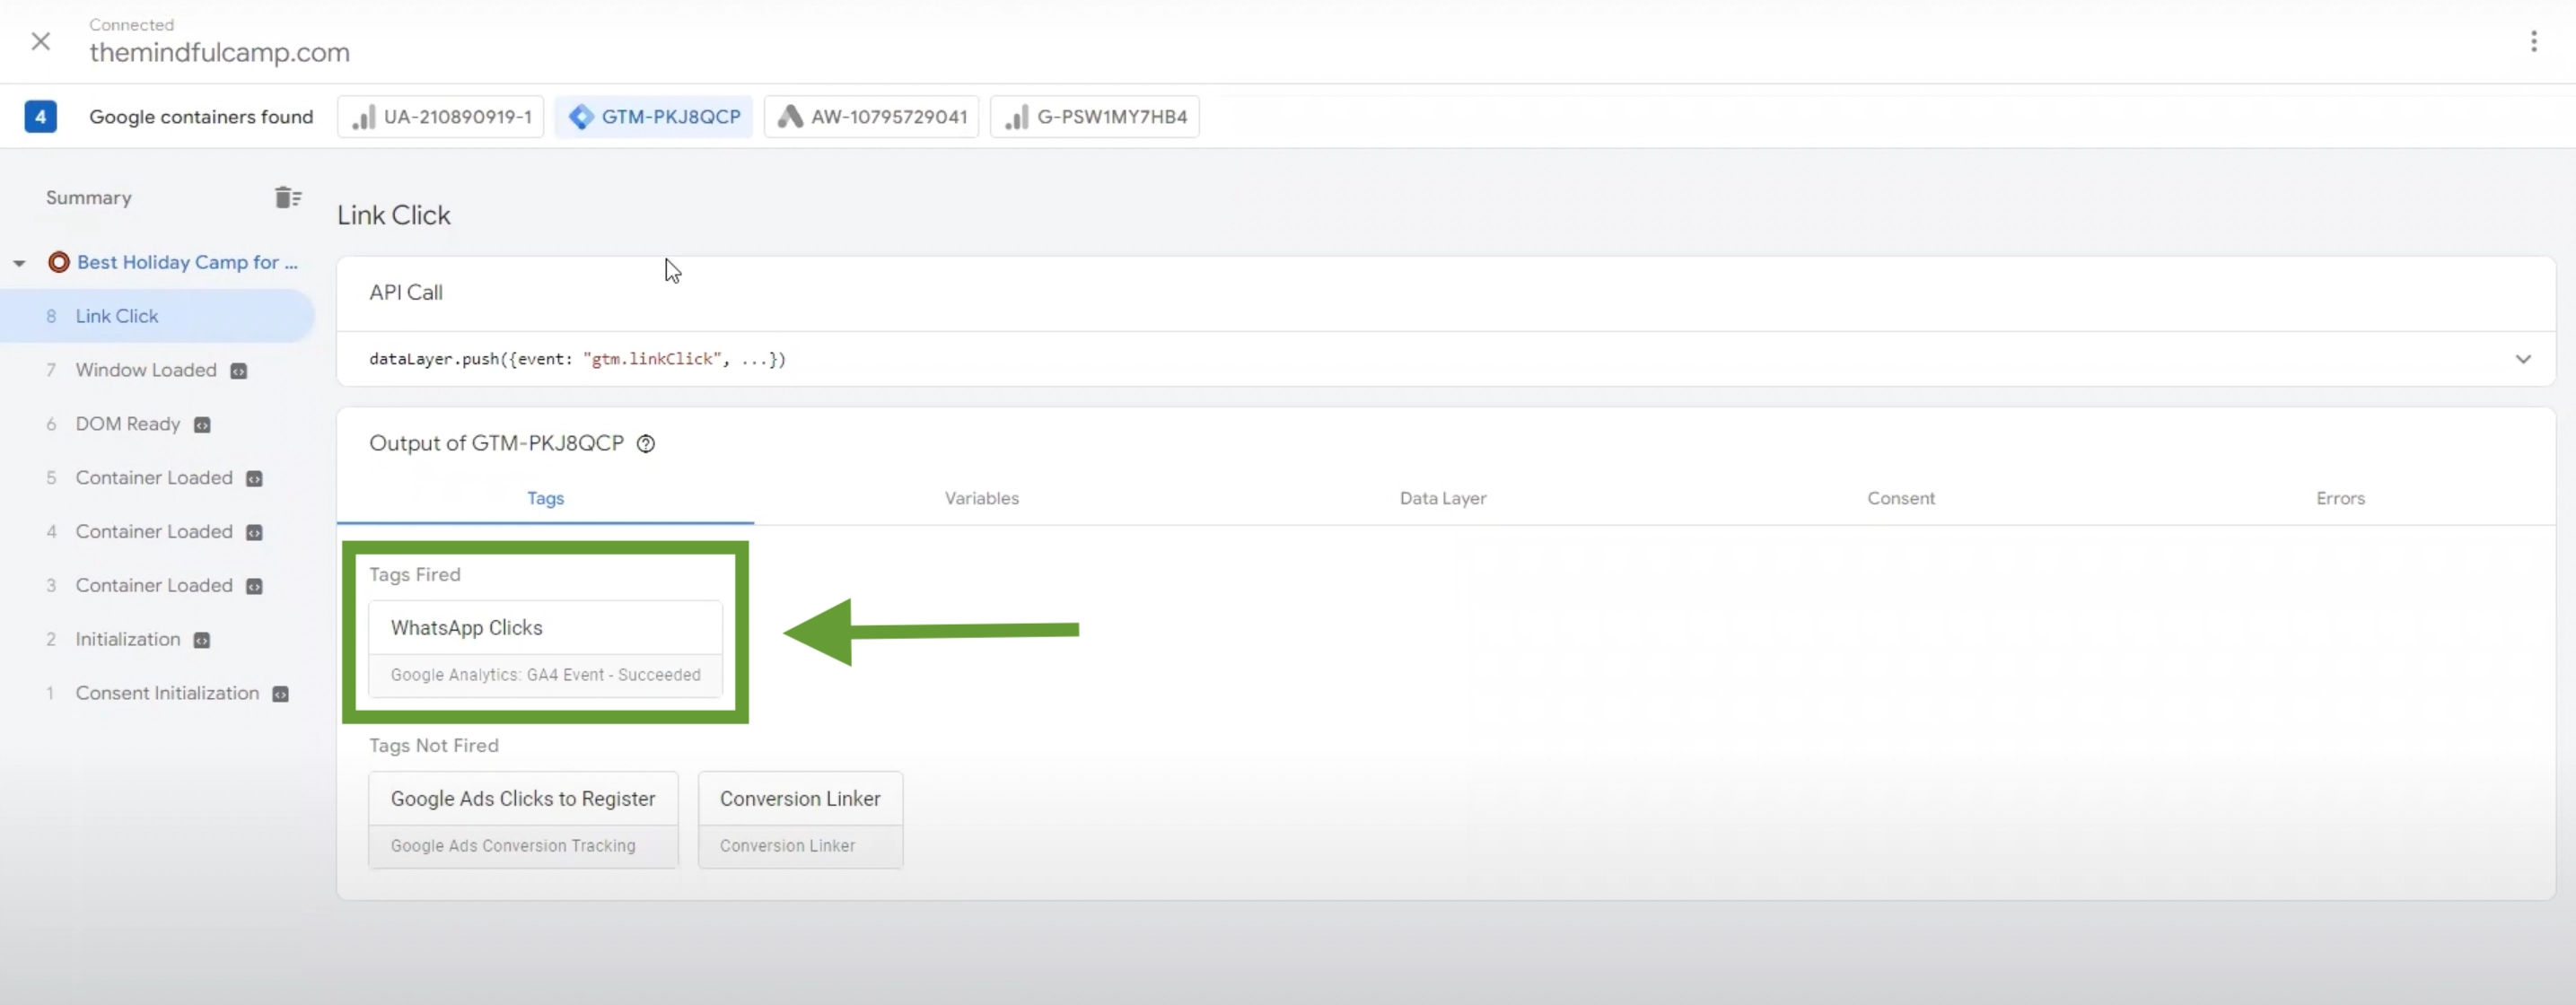Click the code badge next to Initialization
Screen dimensions: 2576x1005
pos(202,641)
